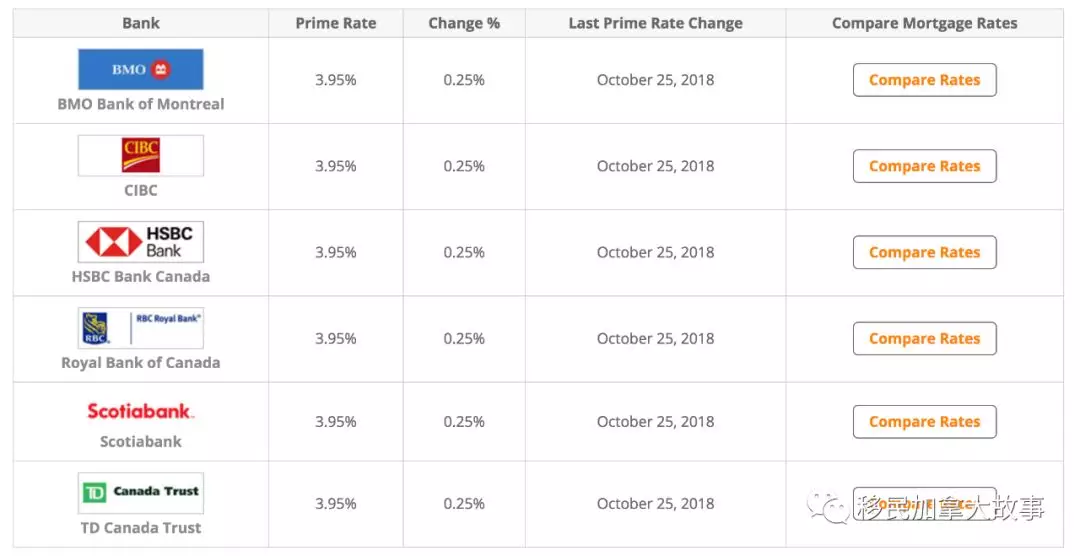This screenshot has height=556, width=1080.
Task: Compare Rates for Royal Bank of Canada
Action: (x=924, y=338)
